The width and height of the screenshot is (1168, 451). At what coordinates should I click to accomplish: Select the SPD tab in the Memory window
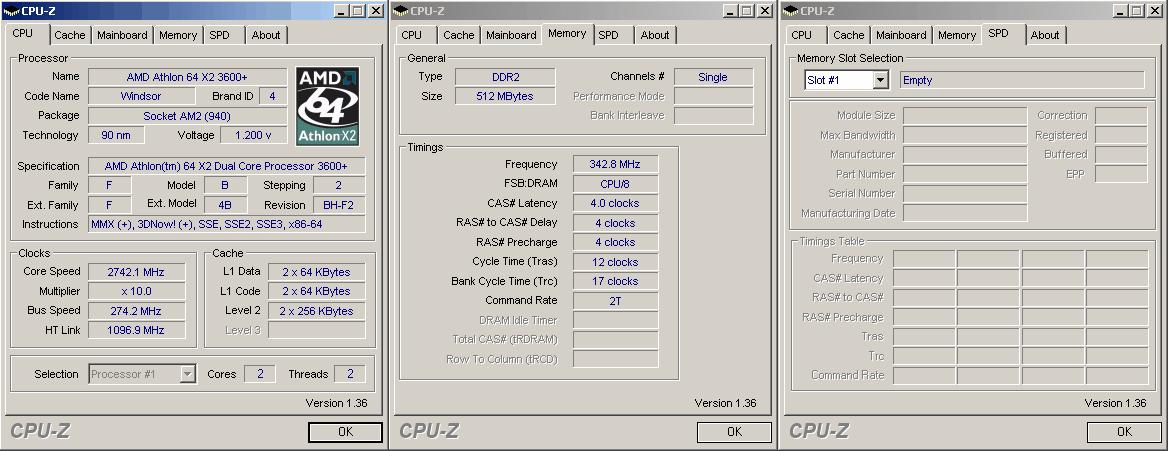(608, 35)
